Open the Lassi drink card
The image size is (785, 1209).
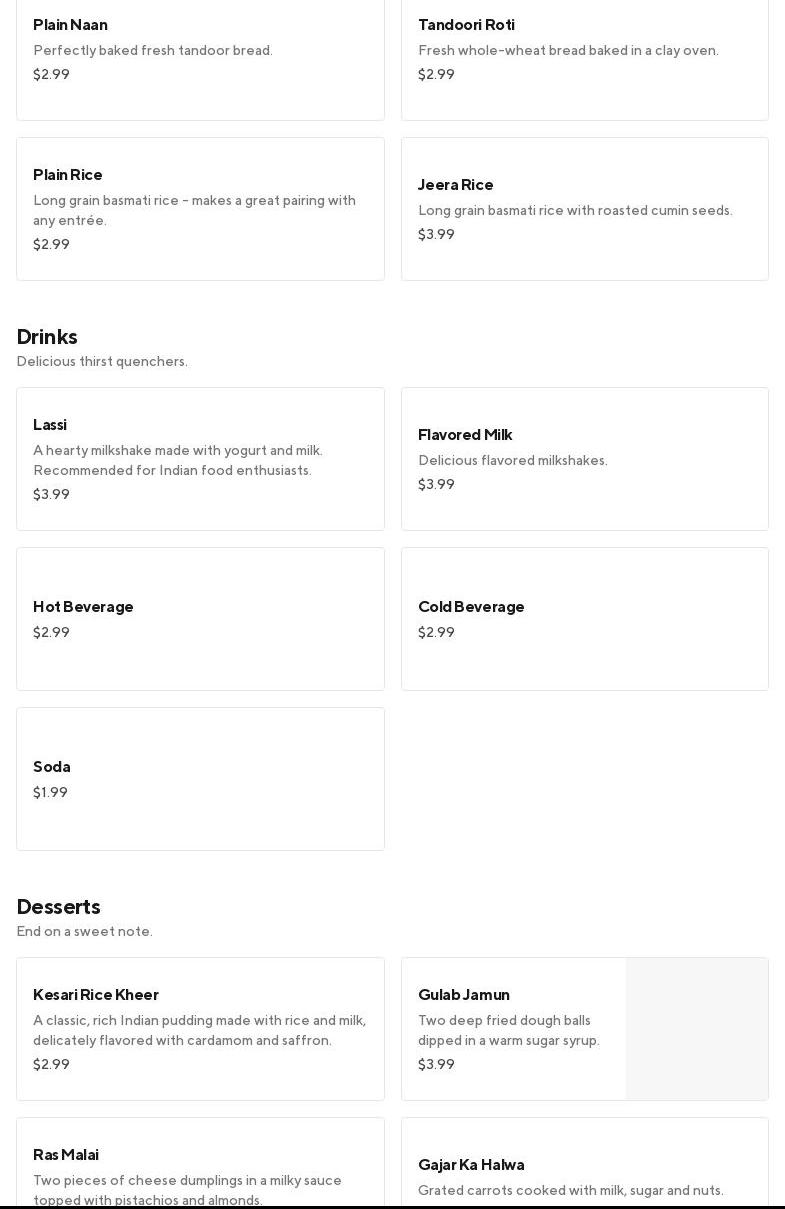coord(200,459)
